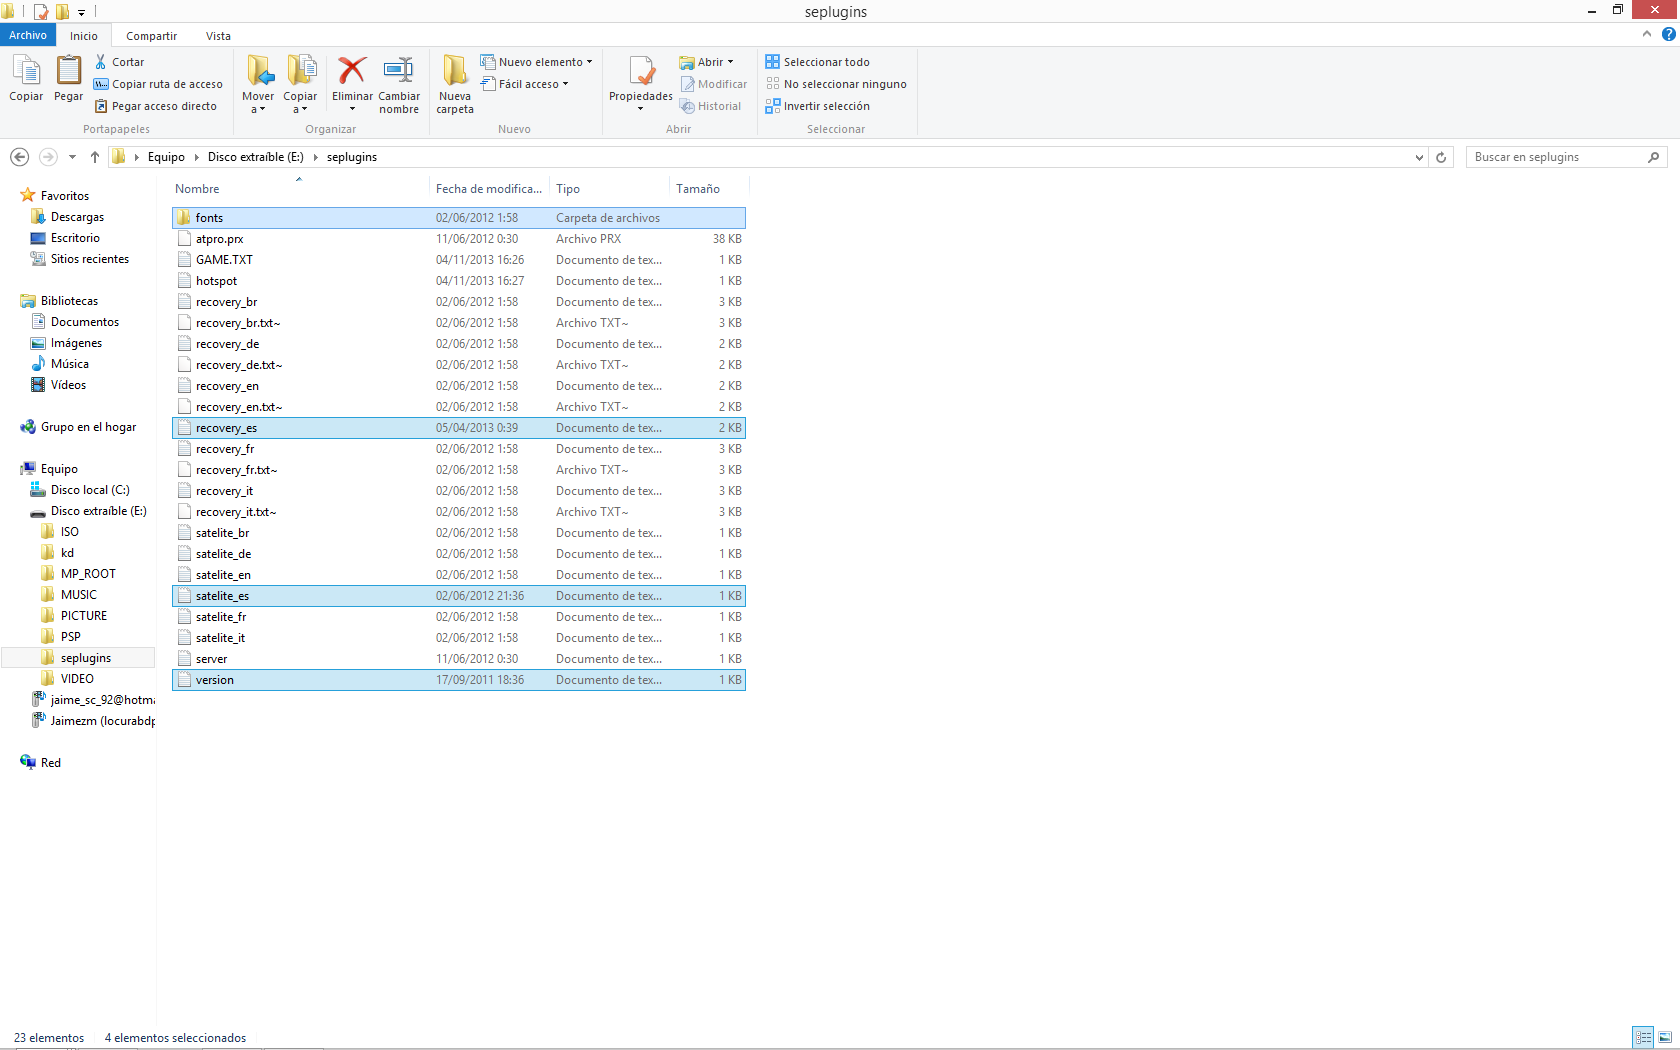This screenshot has height=1050, width=1680.
Task: Click the Eliminar (delete) red X icon
Action: [x=352, y=71]
